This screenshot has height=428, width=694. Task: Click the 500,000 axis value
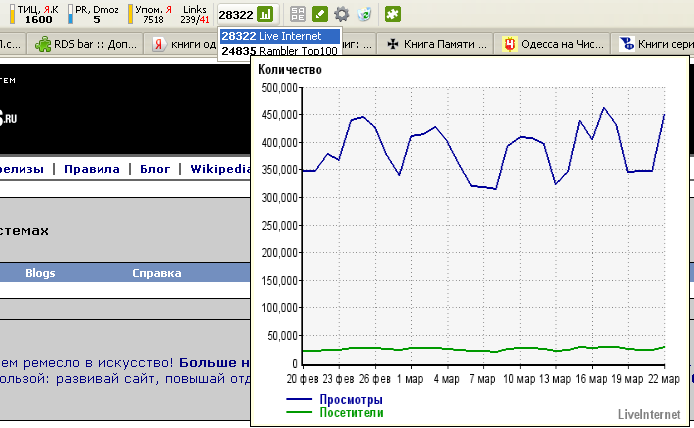point(280,88)
